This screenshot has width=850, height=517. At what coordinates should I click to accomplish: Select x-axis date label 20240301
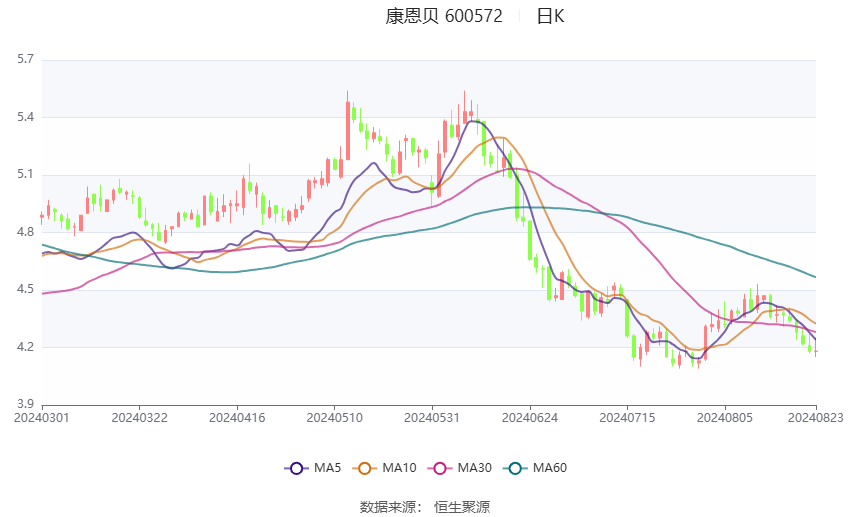coord(42,418)
